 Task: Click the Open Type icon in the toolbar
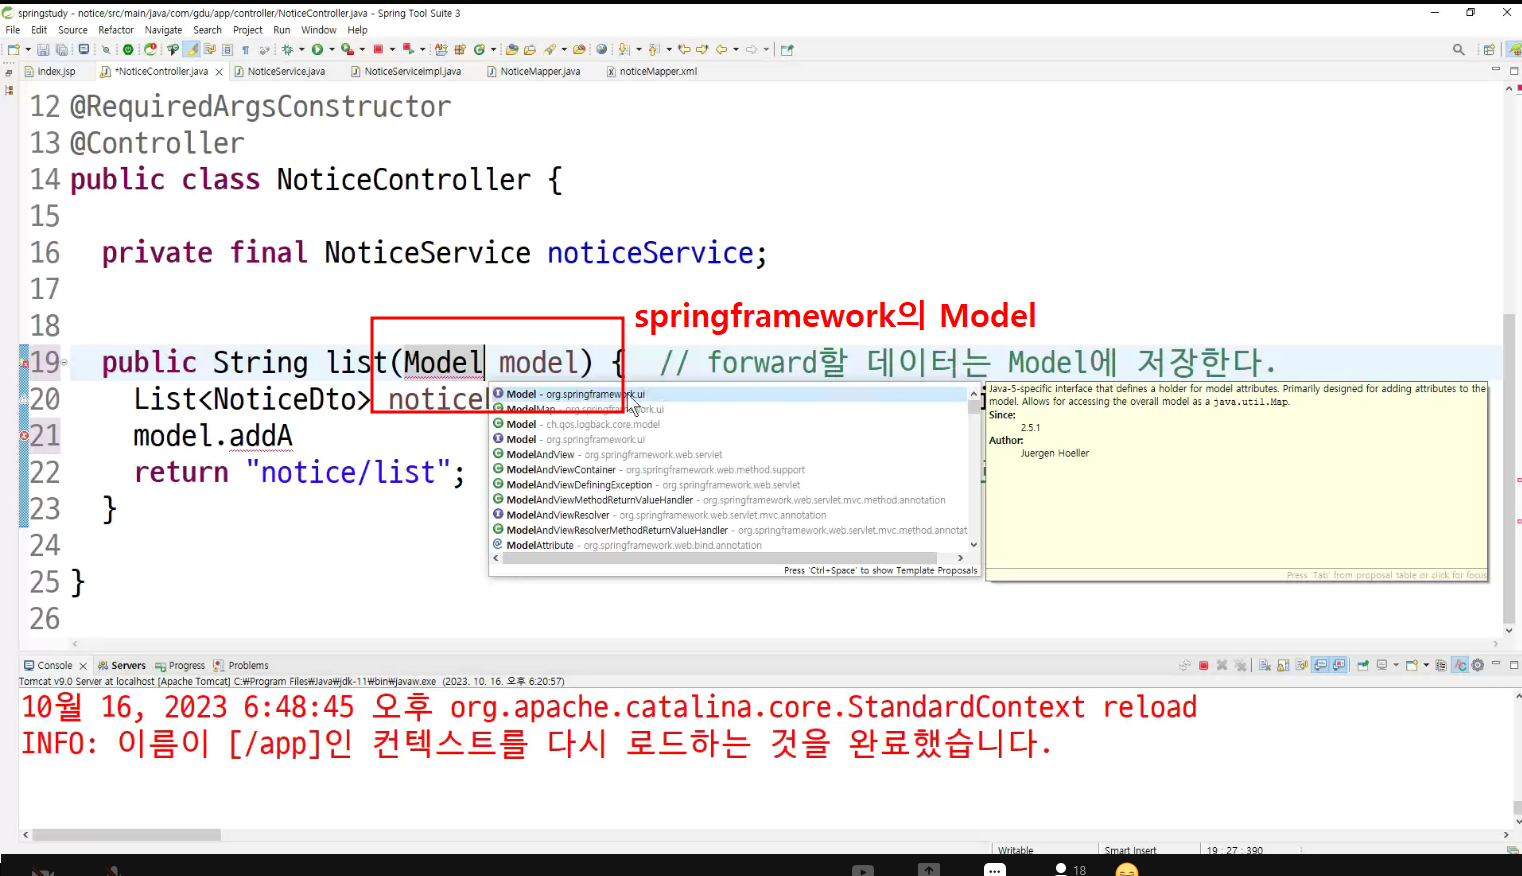[x=512, y=49]
